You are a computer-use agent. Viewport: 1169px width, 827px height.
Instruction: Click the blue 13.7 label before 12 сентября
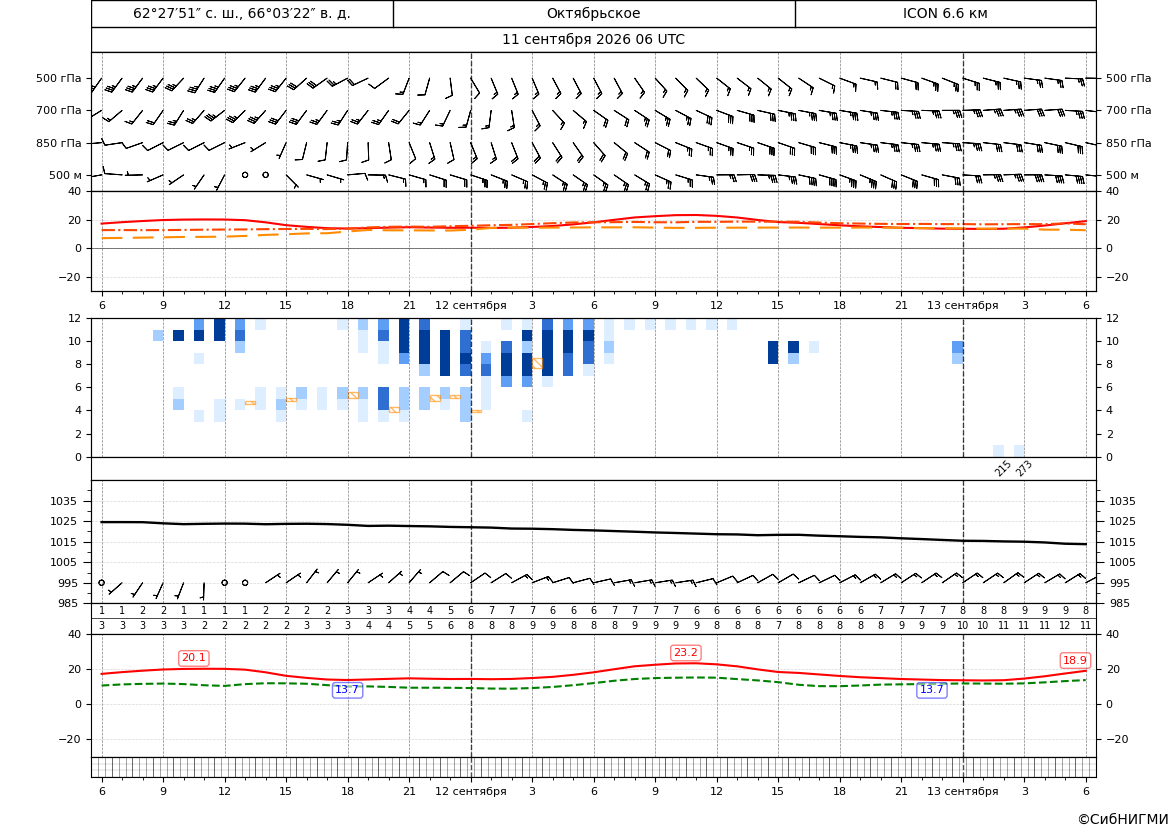pos(347,690)
